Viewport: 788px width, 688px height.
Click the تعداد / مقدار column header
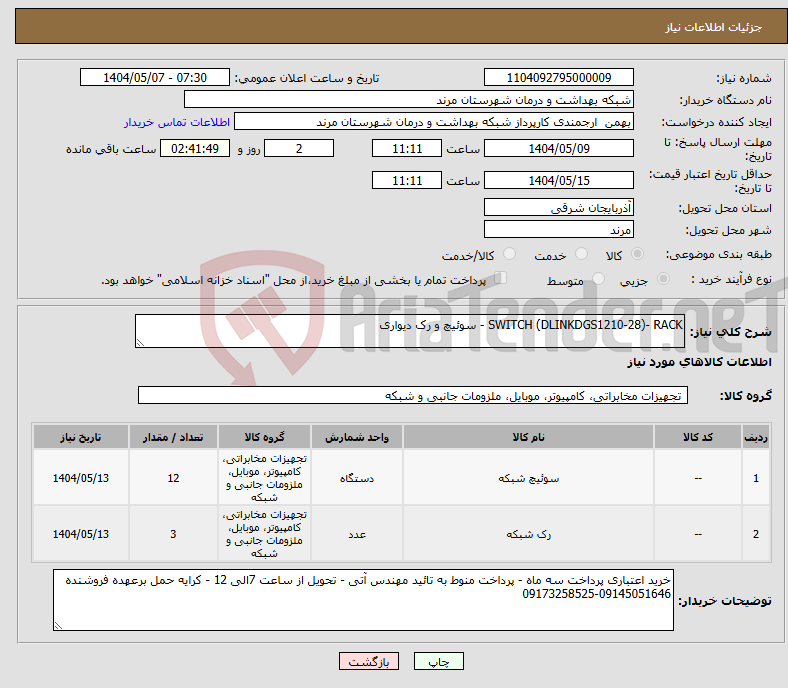(x=173, y=437)
